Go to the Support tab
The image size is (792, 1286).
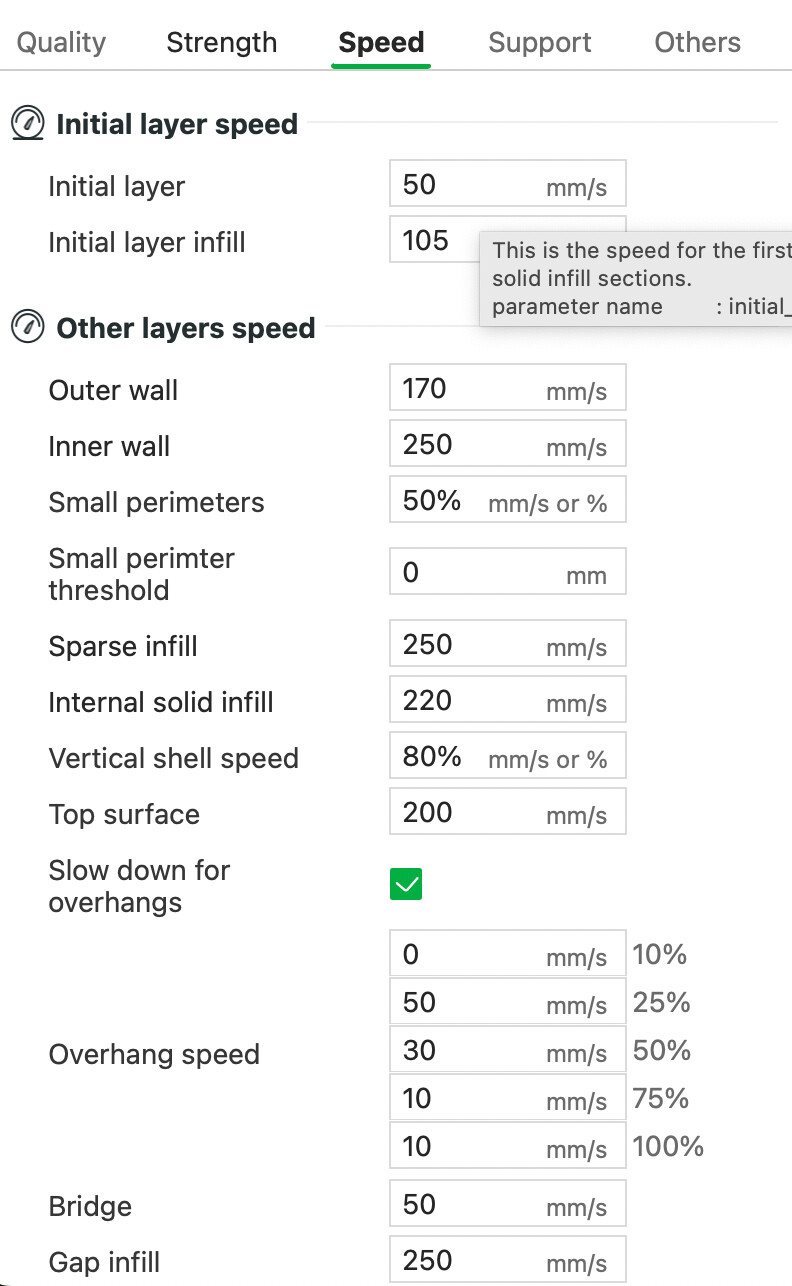coord(540,42)
